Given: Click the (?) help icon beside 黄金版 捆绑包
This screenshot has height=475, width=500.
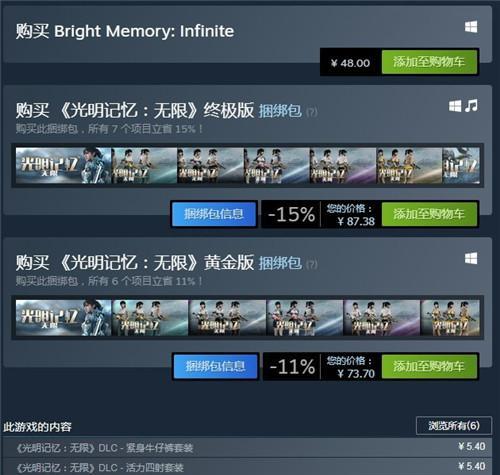Looking at the screenshot, I should (x=311, y=264).
